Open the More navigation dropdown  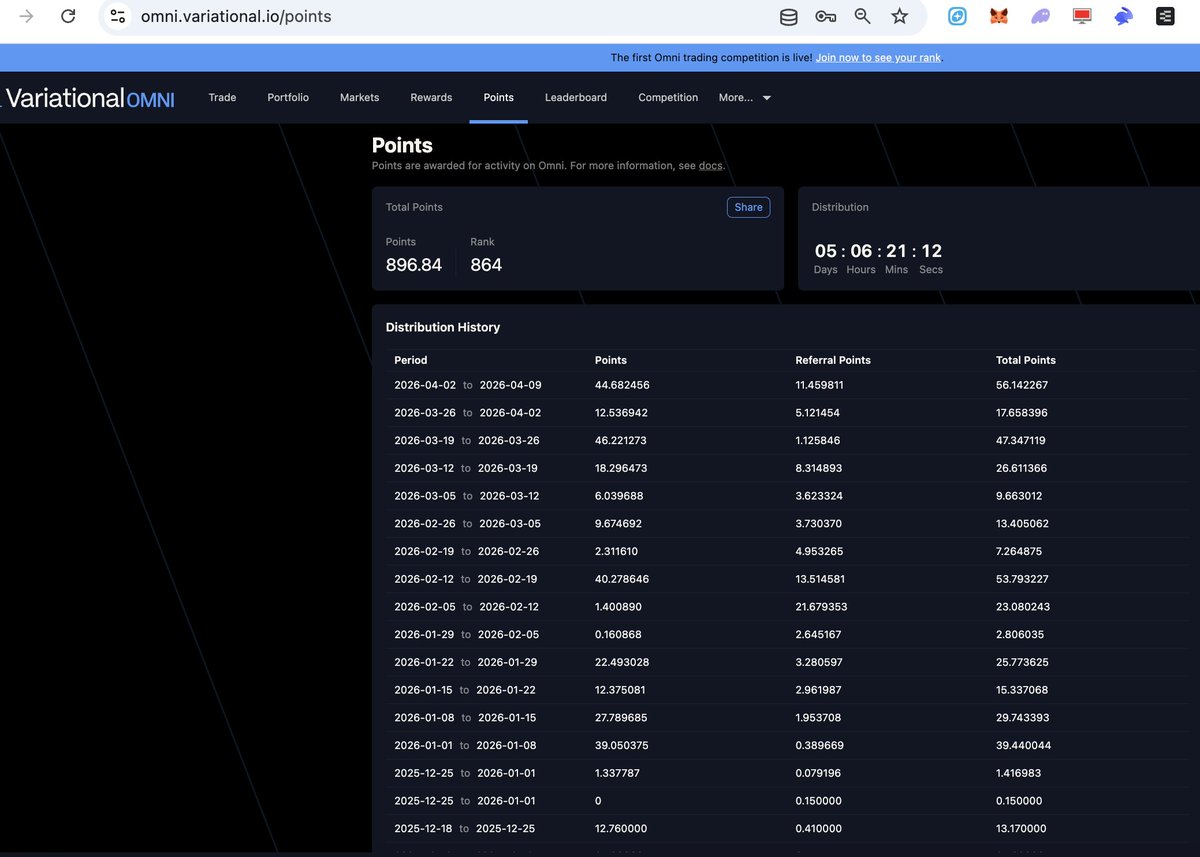tap(744, 97)
